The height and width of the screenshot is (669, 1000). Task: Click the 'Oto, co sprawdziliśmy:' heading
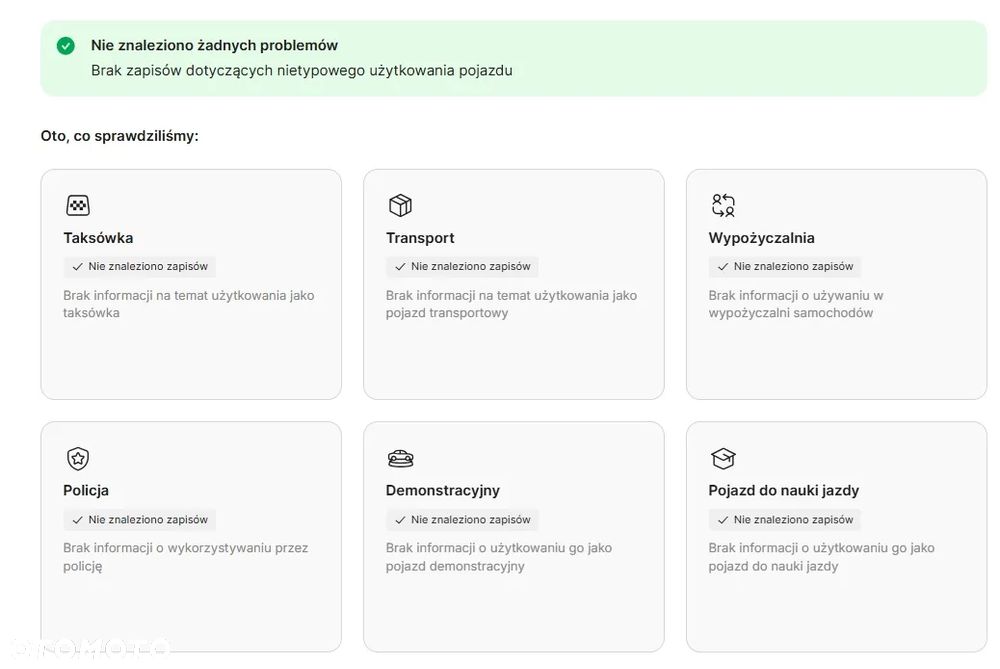[119, 136]
